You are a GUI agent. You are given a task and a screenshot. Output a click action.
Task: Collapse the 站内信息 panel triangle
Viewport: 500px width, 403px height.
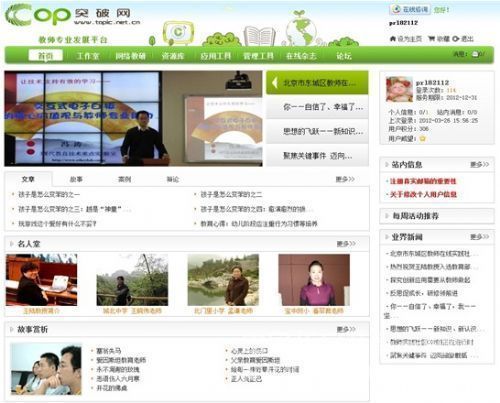[387, 164]
